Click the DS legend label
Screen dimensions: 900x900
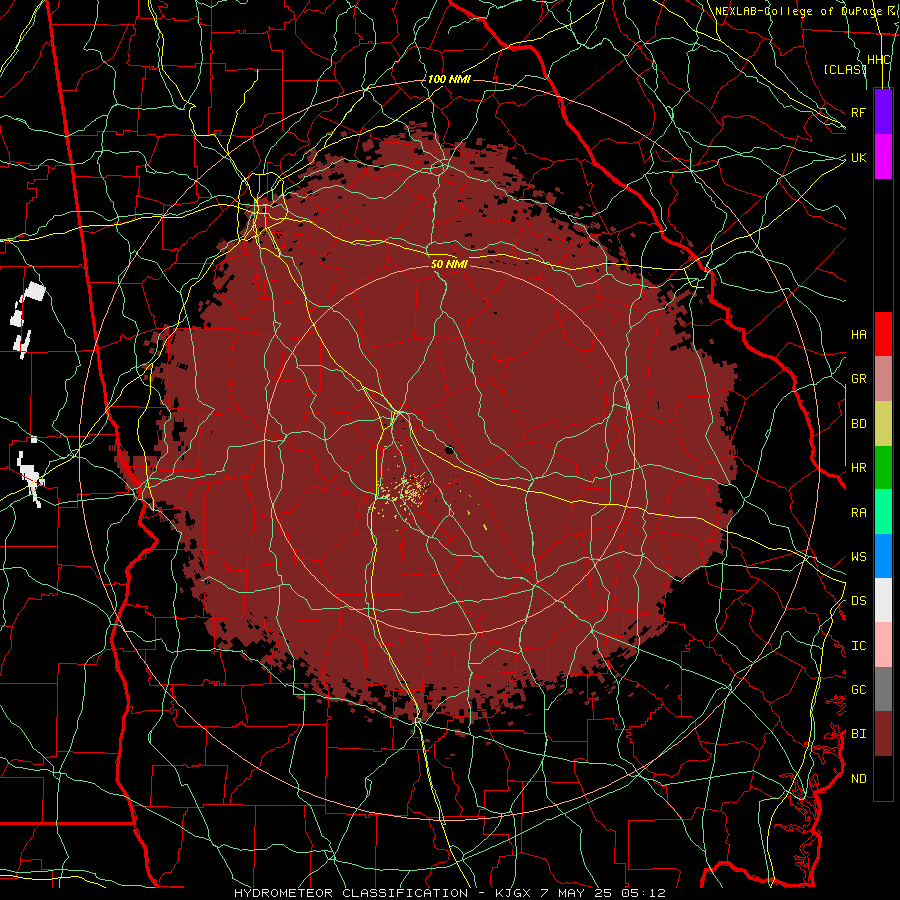(858, 601)
